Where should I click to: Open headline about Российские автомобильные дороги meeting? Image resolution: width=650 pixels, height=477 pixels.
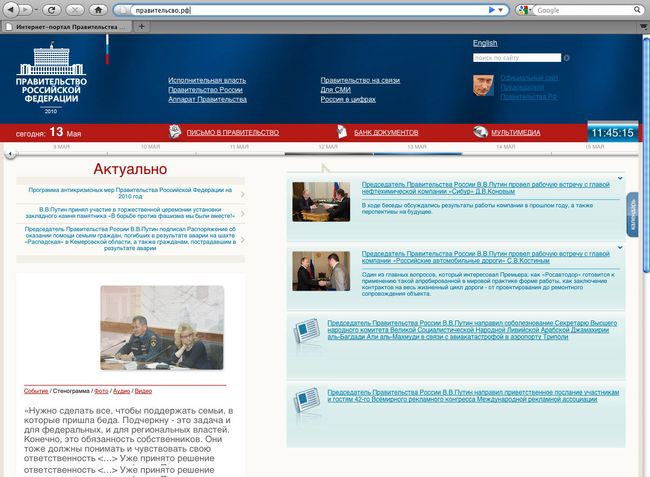tap(485, 257)
